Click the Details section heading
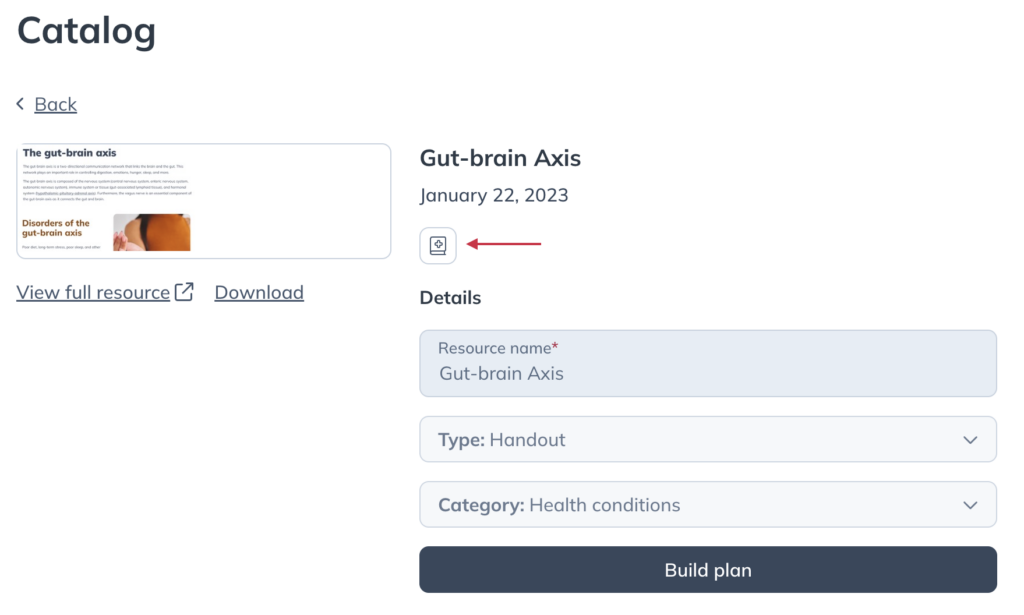Image resolution: width=1024 pixels, height=615 pixels. [x=450, y=298]
